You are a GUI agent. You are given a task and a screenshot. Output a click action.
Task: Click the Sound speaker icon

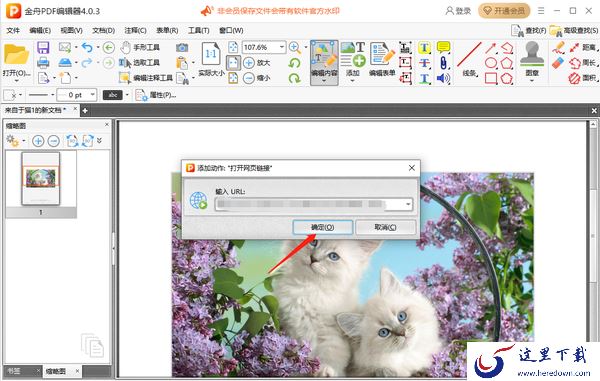coord(443,78)
